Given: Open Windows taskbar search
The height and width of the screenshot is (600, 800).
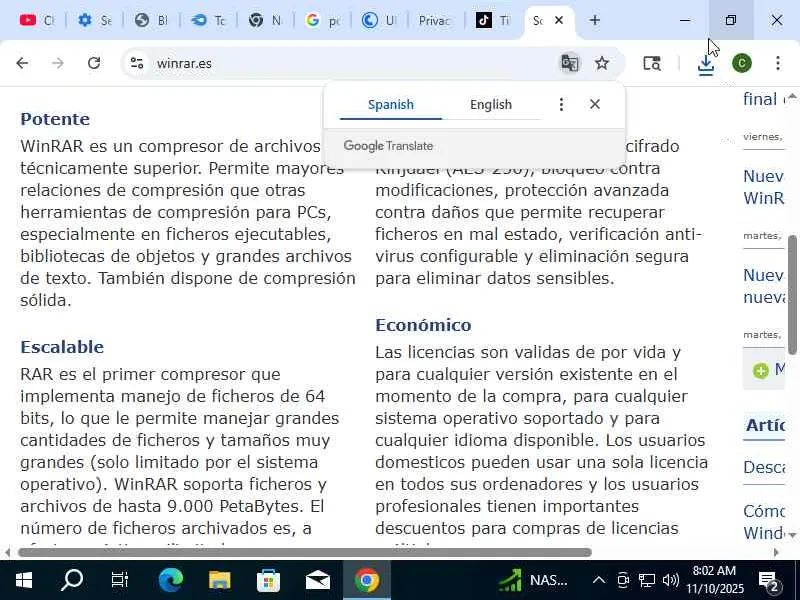Looking at the screenshot, I should click(x=71, y=580).
